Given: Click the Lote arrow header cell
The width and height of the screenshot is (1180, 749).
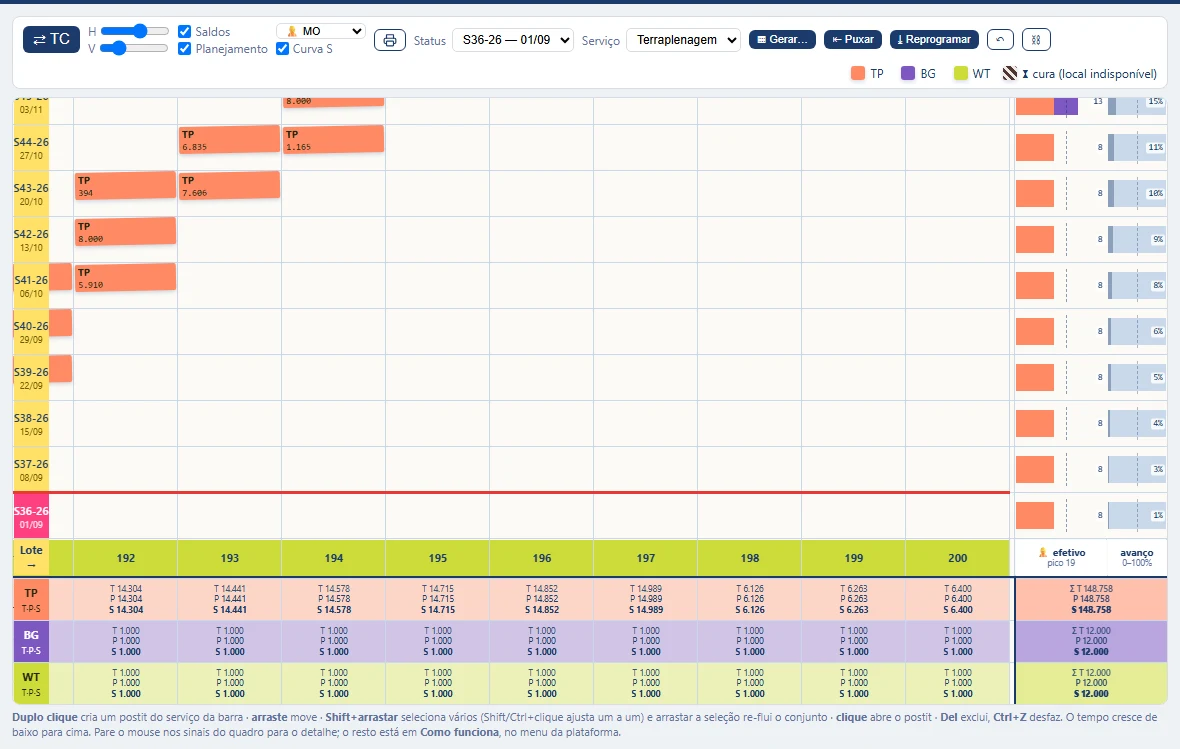Looking at the screenshot, I should pos(31,558).
